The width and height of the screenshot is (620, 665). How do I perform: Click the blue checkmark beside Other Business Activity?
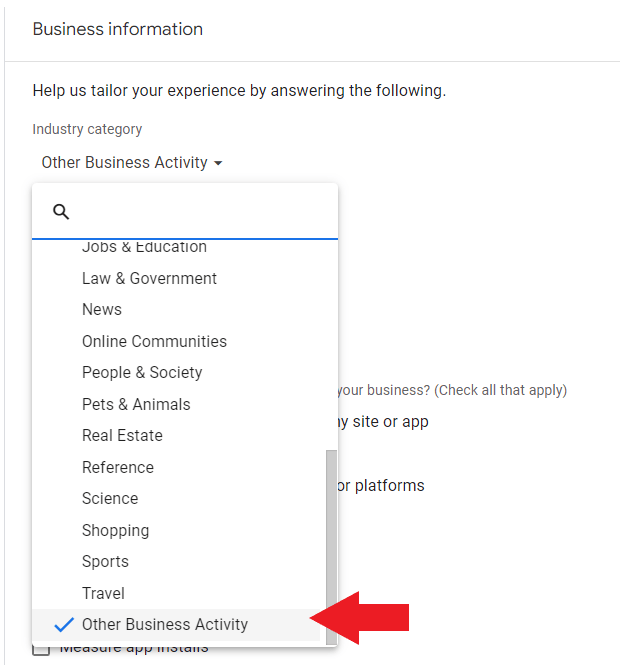point(64,625)
